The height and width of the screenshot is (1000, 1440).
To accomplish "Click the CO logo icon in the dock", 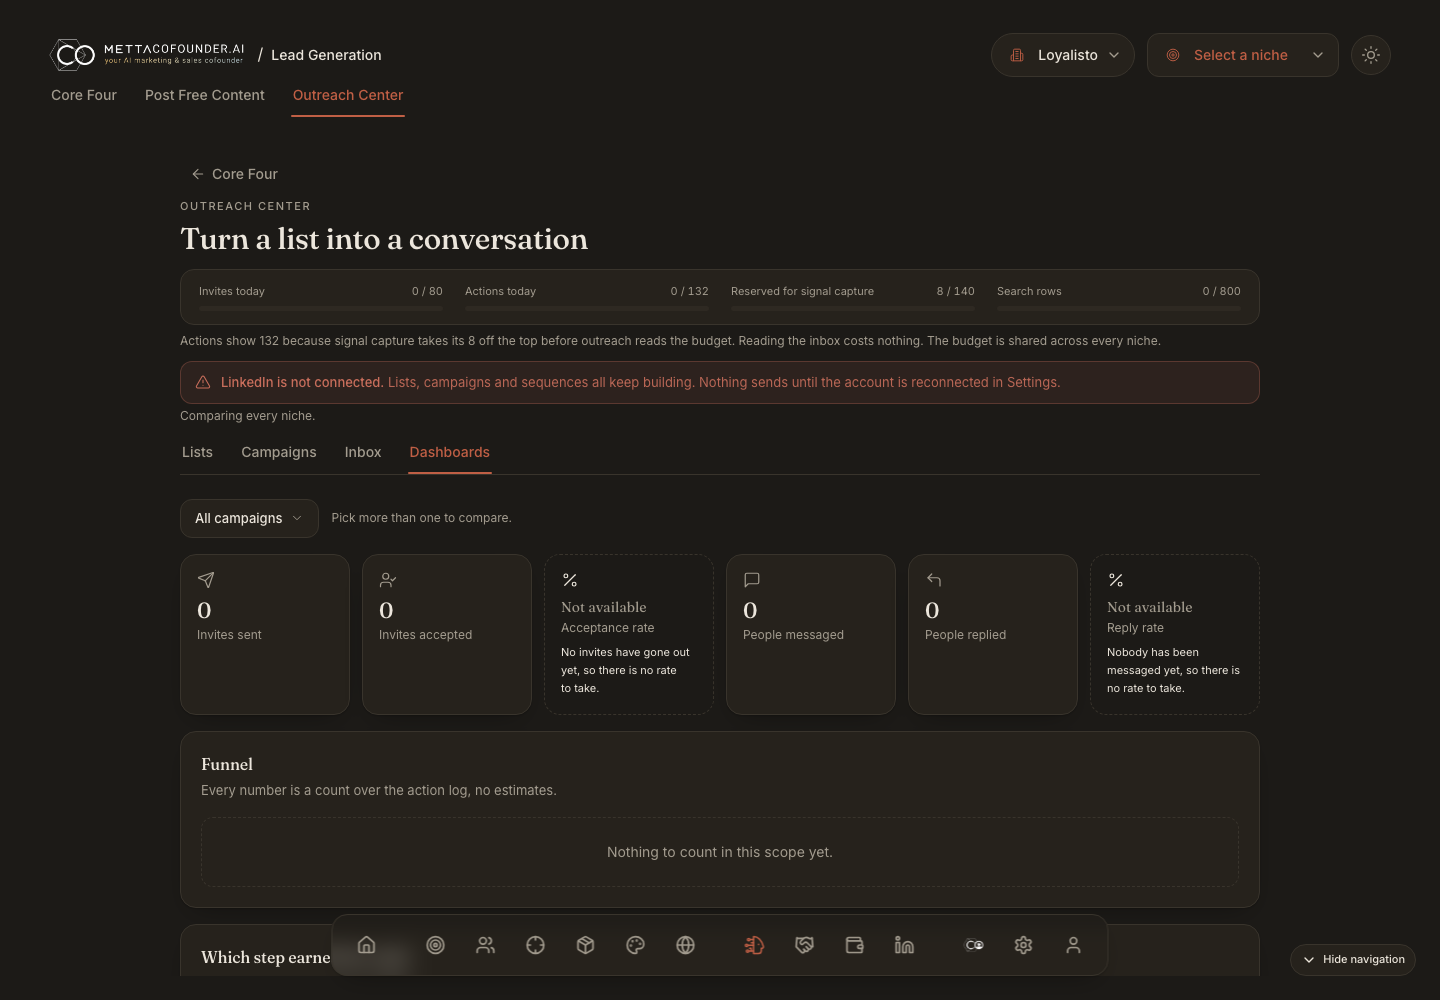I will click(974, 945).
